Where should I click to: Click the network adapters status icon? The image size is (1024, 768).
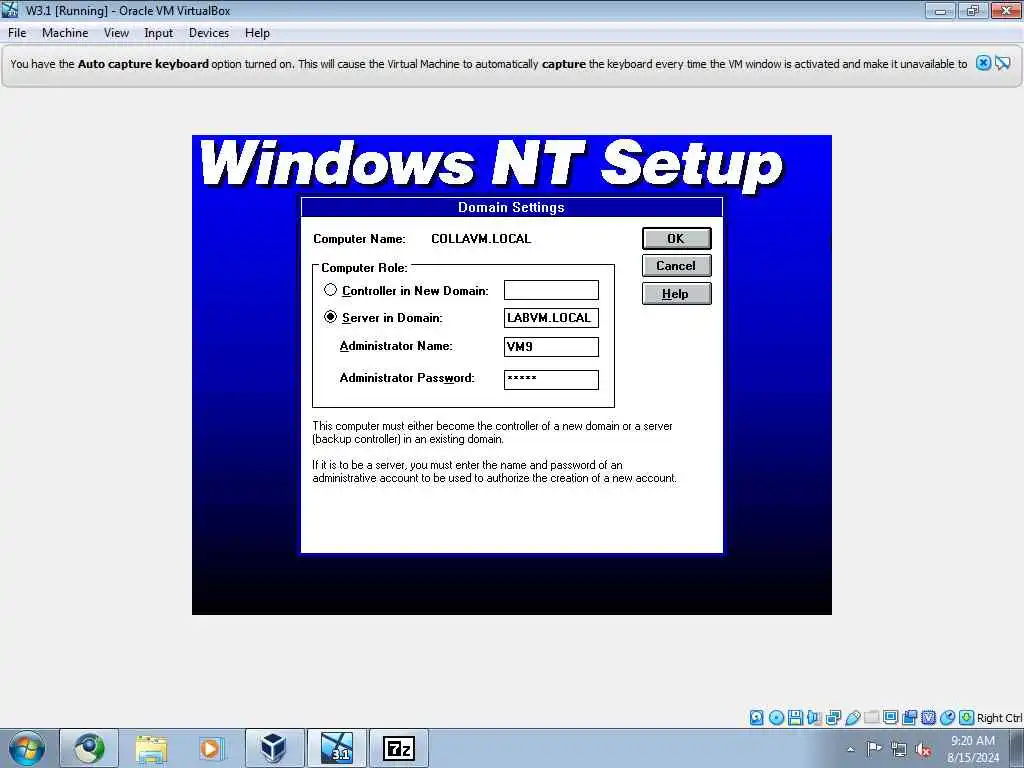(833, 718)
